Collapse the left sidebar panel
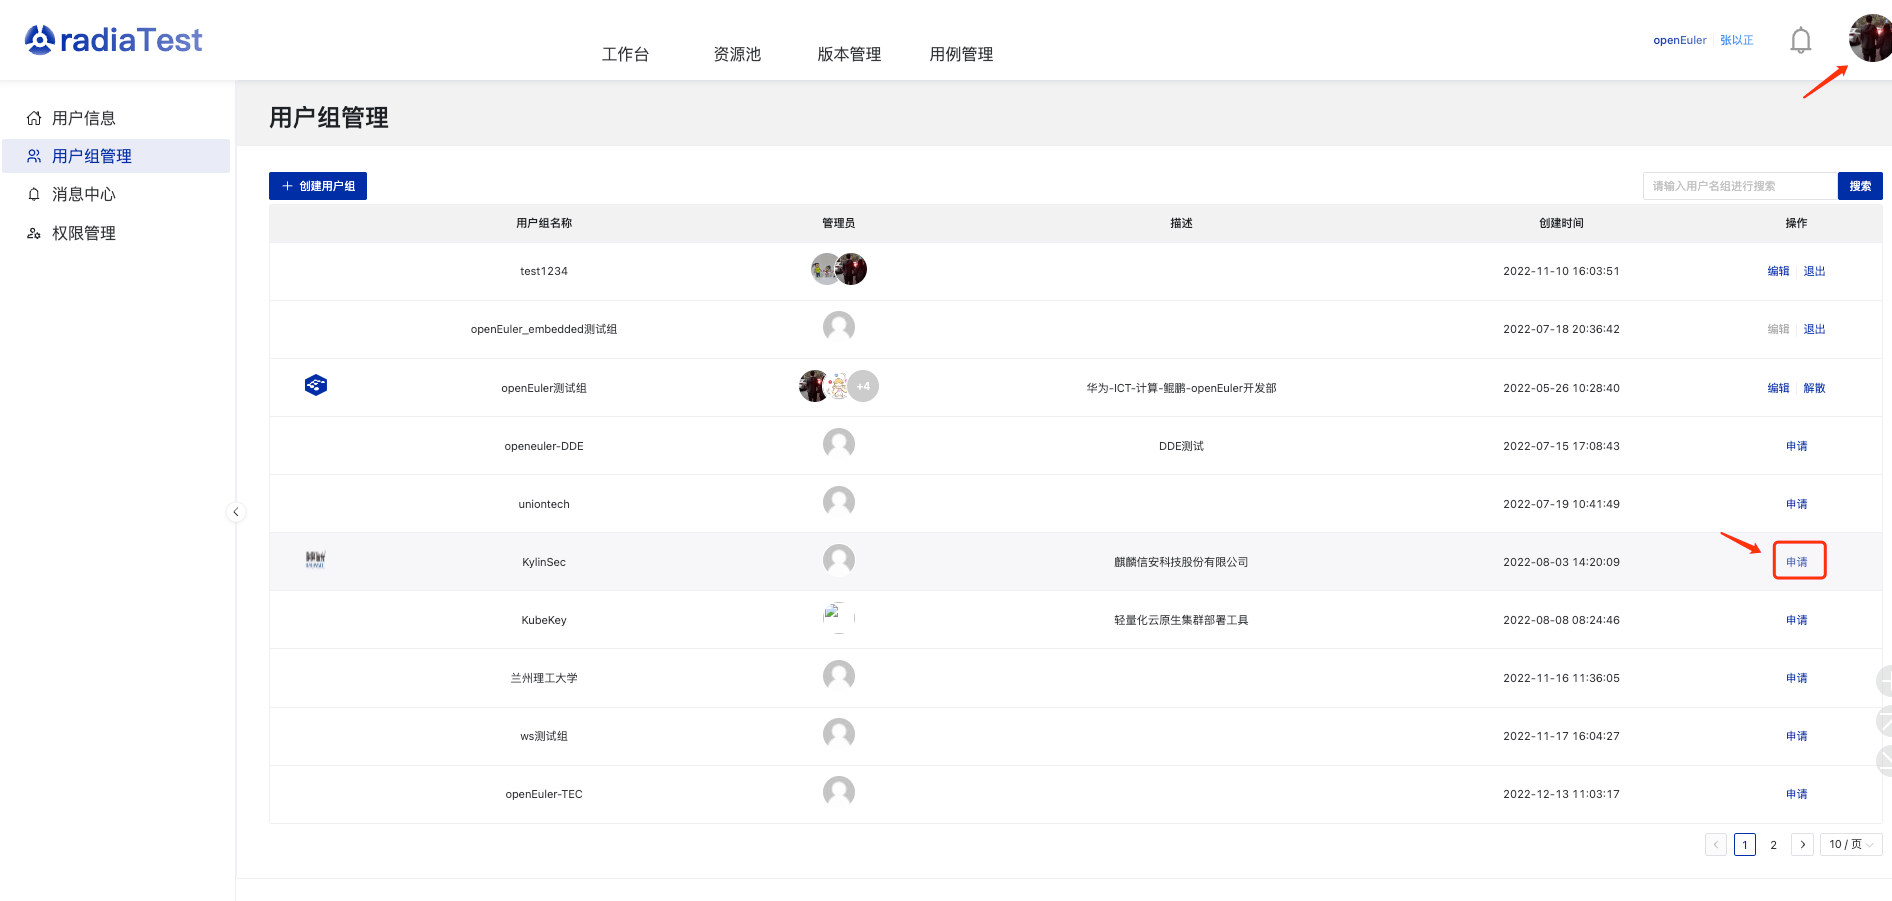Screen dimensions: 1892x901 [236, 512]
